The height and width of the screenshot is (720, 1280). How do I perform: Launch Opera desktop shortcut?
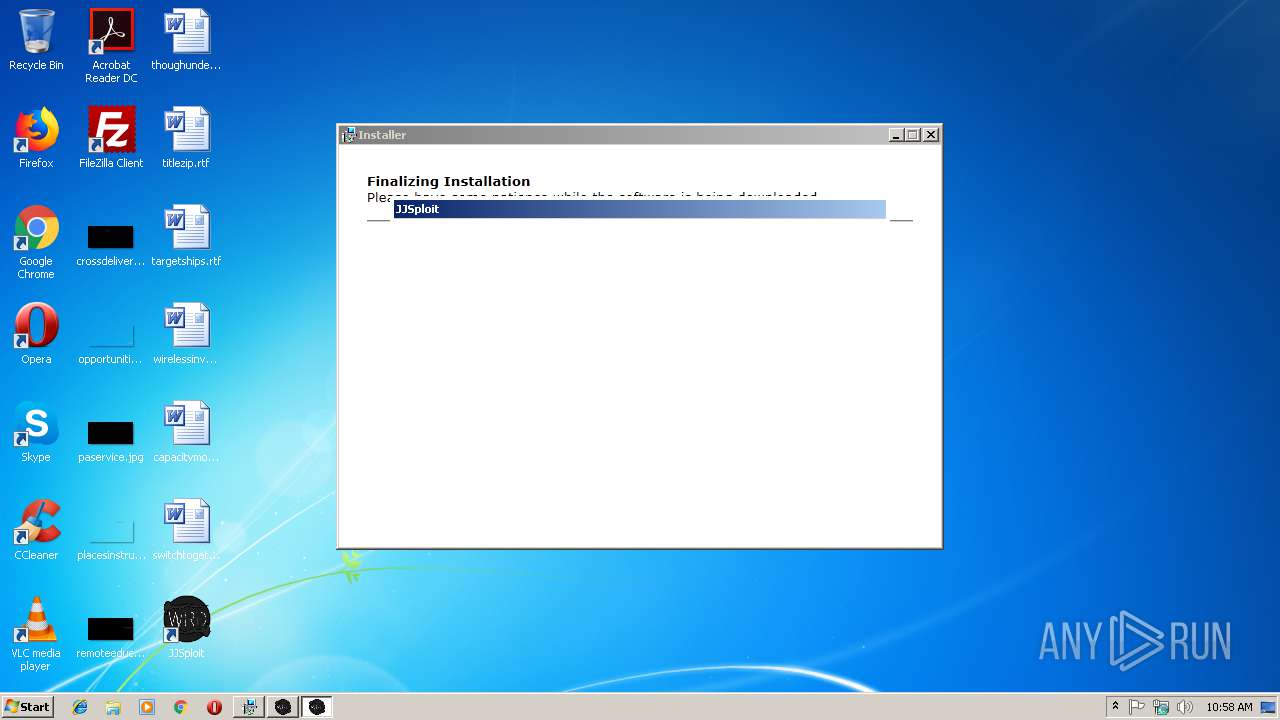[x=36, y=334]
